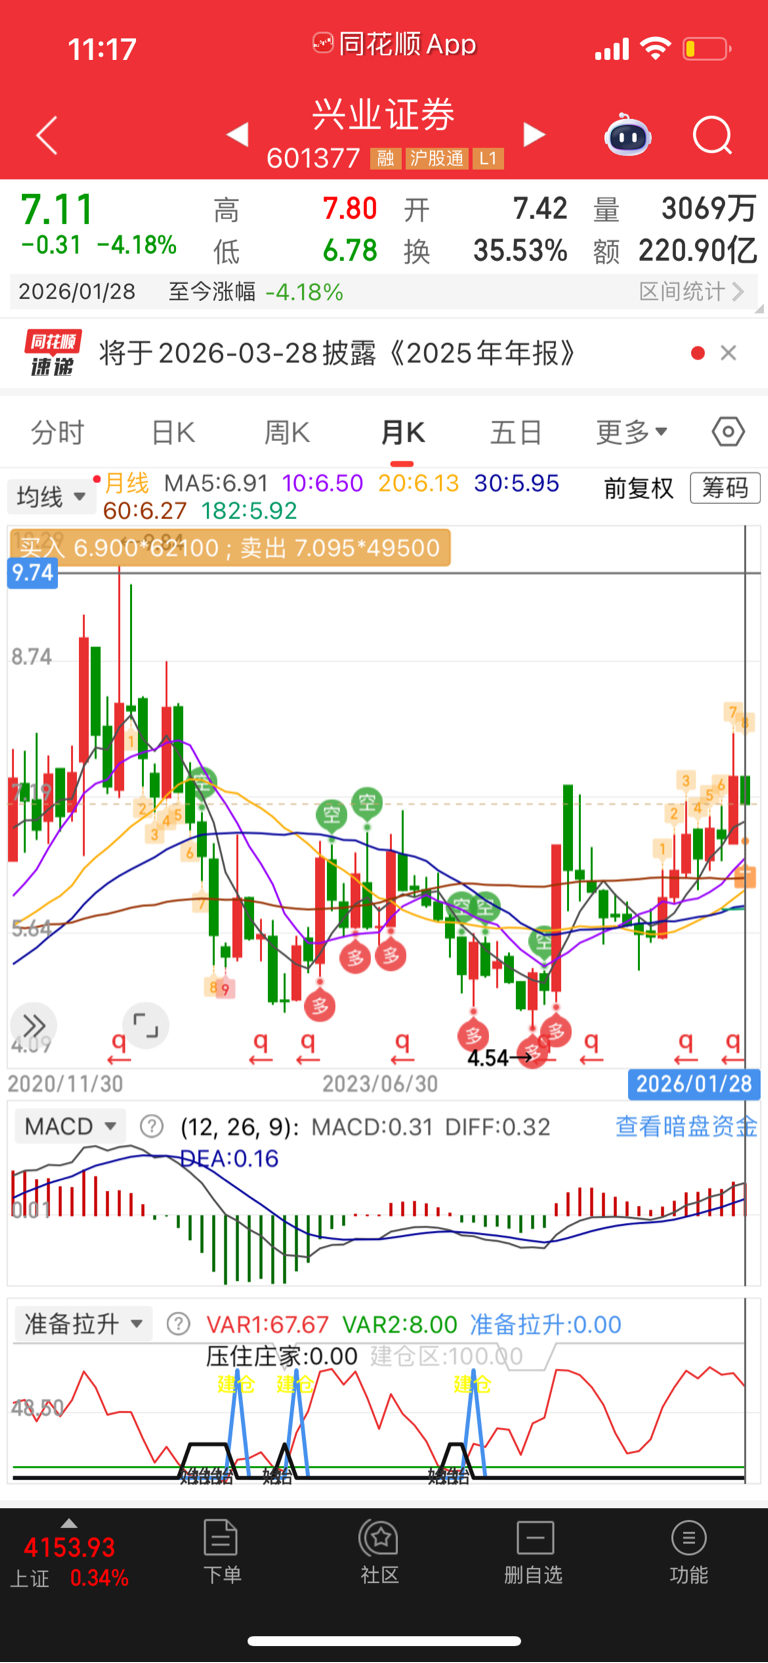Tap the VAR1:67.67 value
The width and height of the screenshot is (768, 1663).
(x=267, y=1325)
